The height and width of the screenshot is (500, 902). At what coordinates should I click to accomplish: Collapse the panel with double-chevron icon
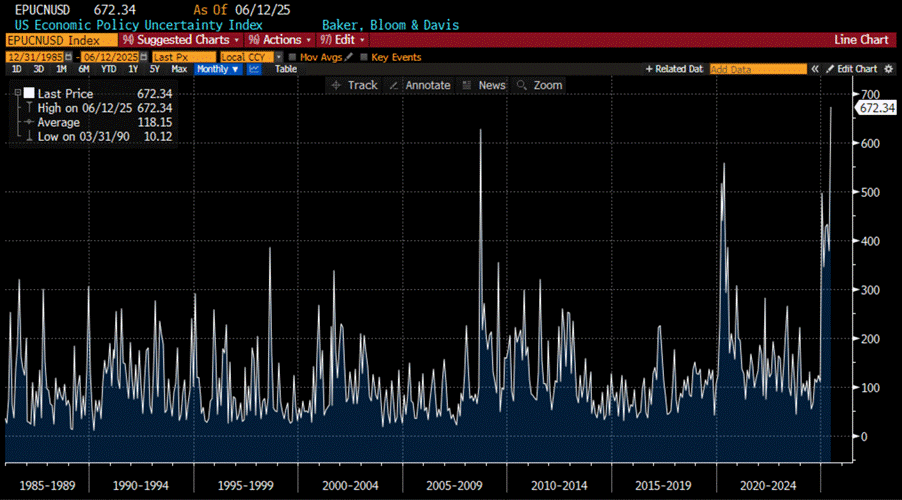point(815,69)
